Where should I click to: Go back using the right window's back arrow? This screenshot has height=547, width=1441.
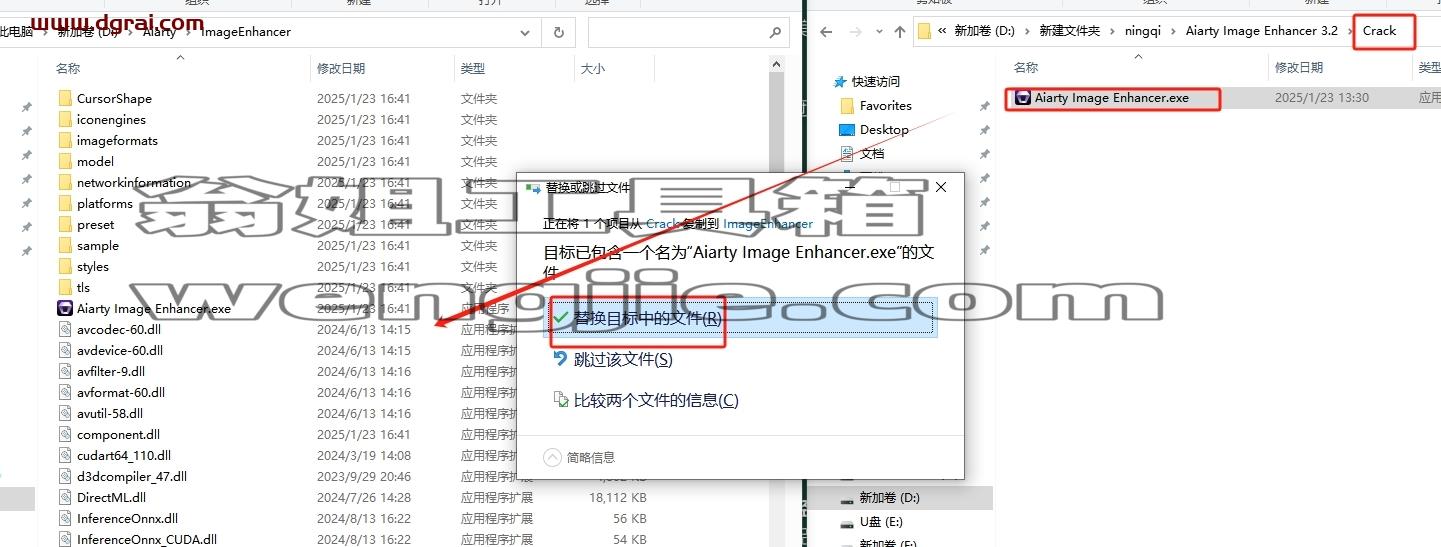click(x=827, y=32)
